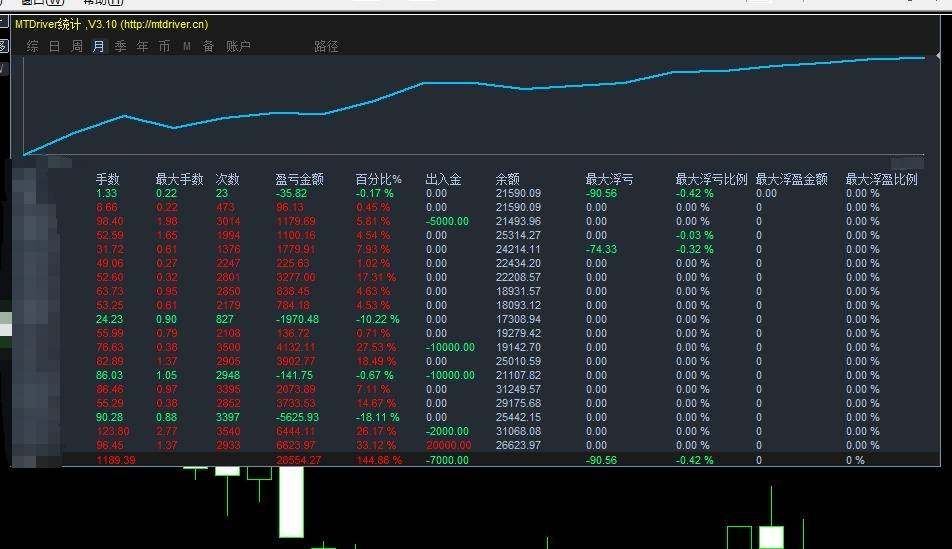The height and width of the screenshot is (549, 952).
Task: Open the 周 weekly statistics tab
Action: point(77,46)
